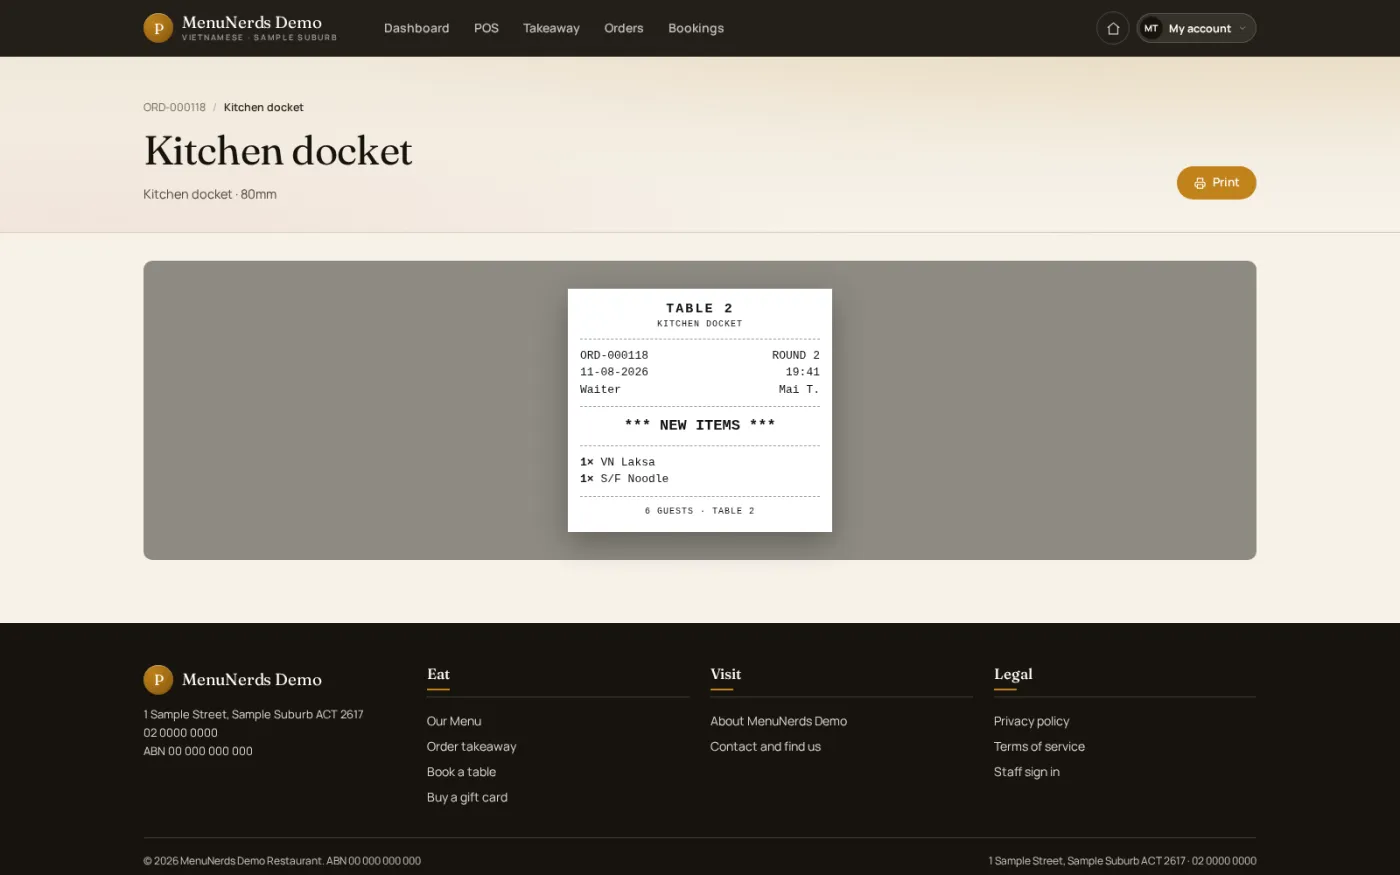Open the Takeaway menu item

[551, 28]
